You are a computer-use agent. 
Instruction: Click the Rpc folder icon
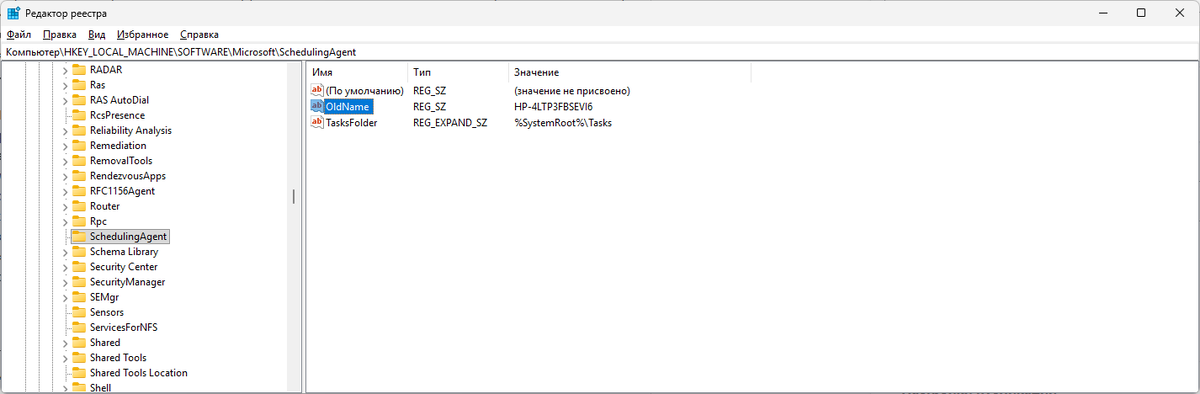point(79,221)
